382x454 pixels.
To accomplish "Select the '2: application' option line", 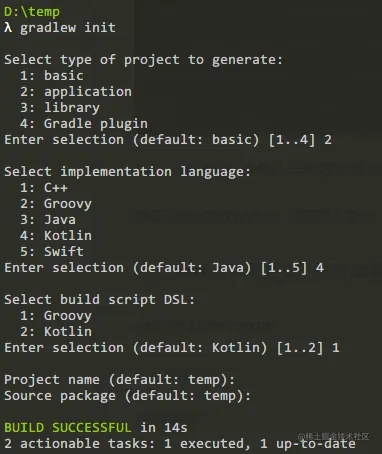I will [76, 92].
